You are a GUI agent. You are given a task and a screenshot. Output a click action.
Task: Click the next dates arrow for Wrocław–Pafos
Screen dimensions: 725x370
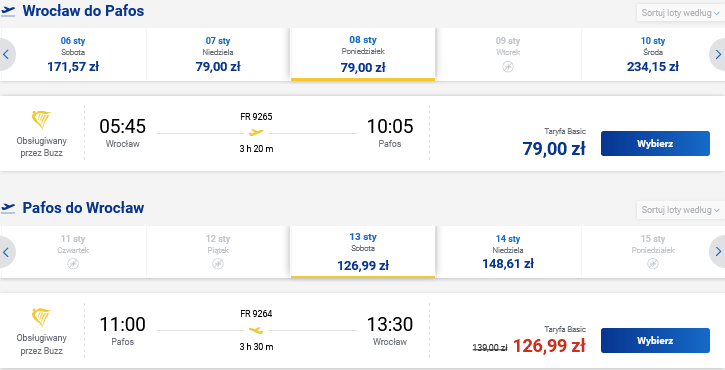click(718, 55)
